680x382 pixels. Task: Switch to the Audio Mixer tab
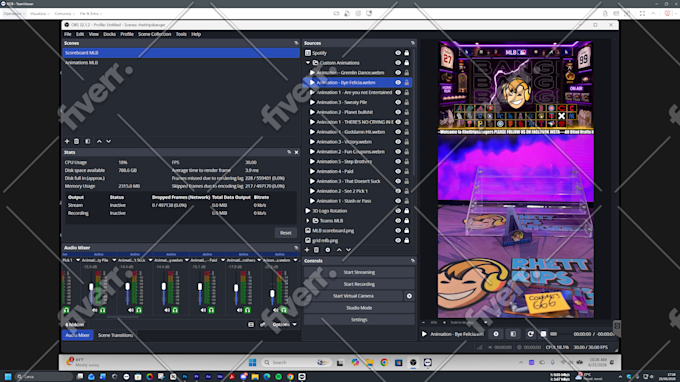[x=78, y=335]
